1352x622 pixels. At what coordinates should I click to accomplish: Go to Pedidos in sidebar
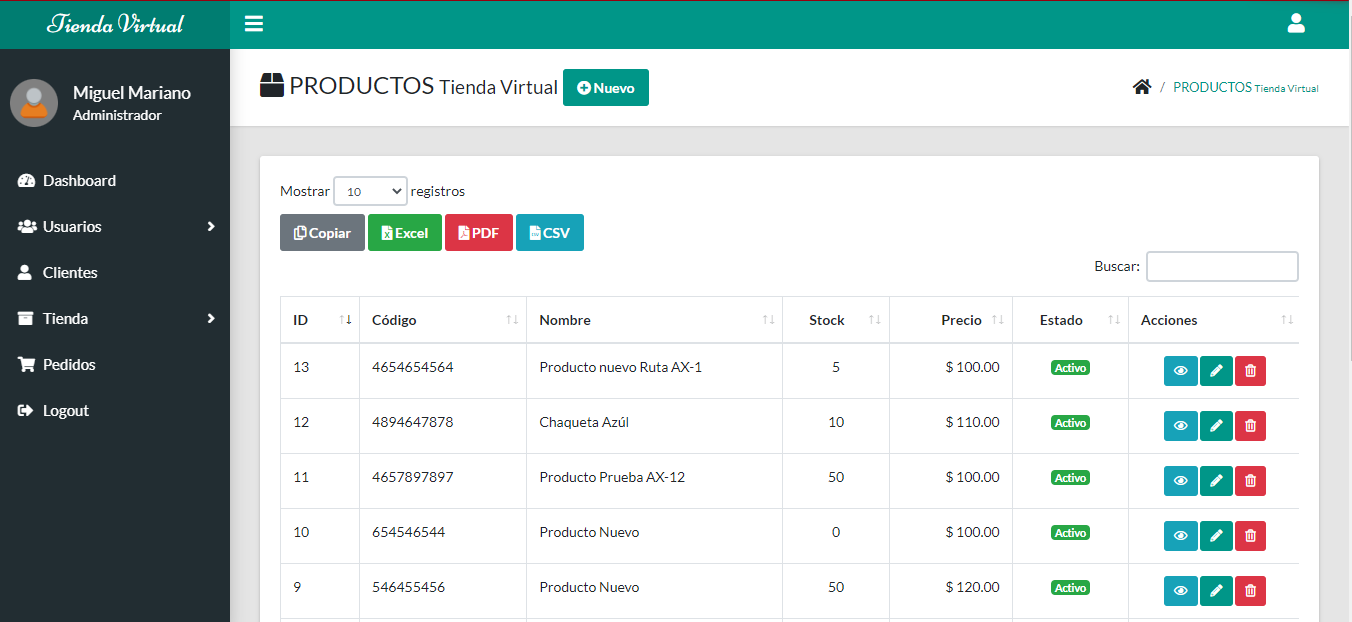tap(115, 365)
